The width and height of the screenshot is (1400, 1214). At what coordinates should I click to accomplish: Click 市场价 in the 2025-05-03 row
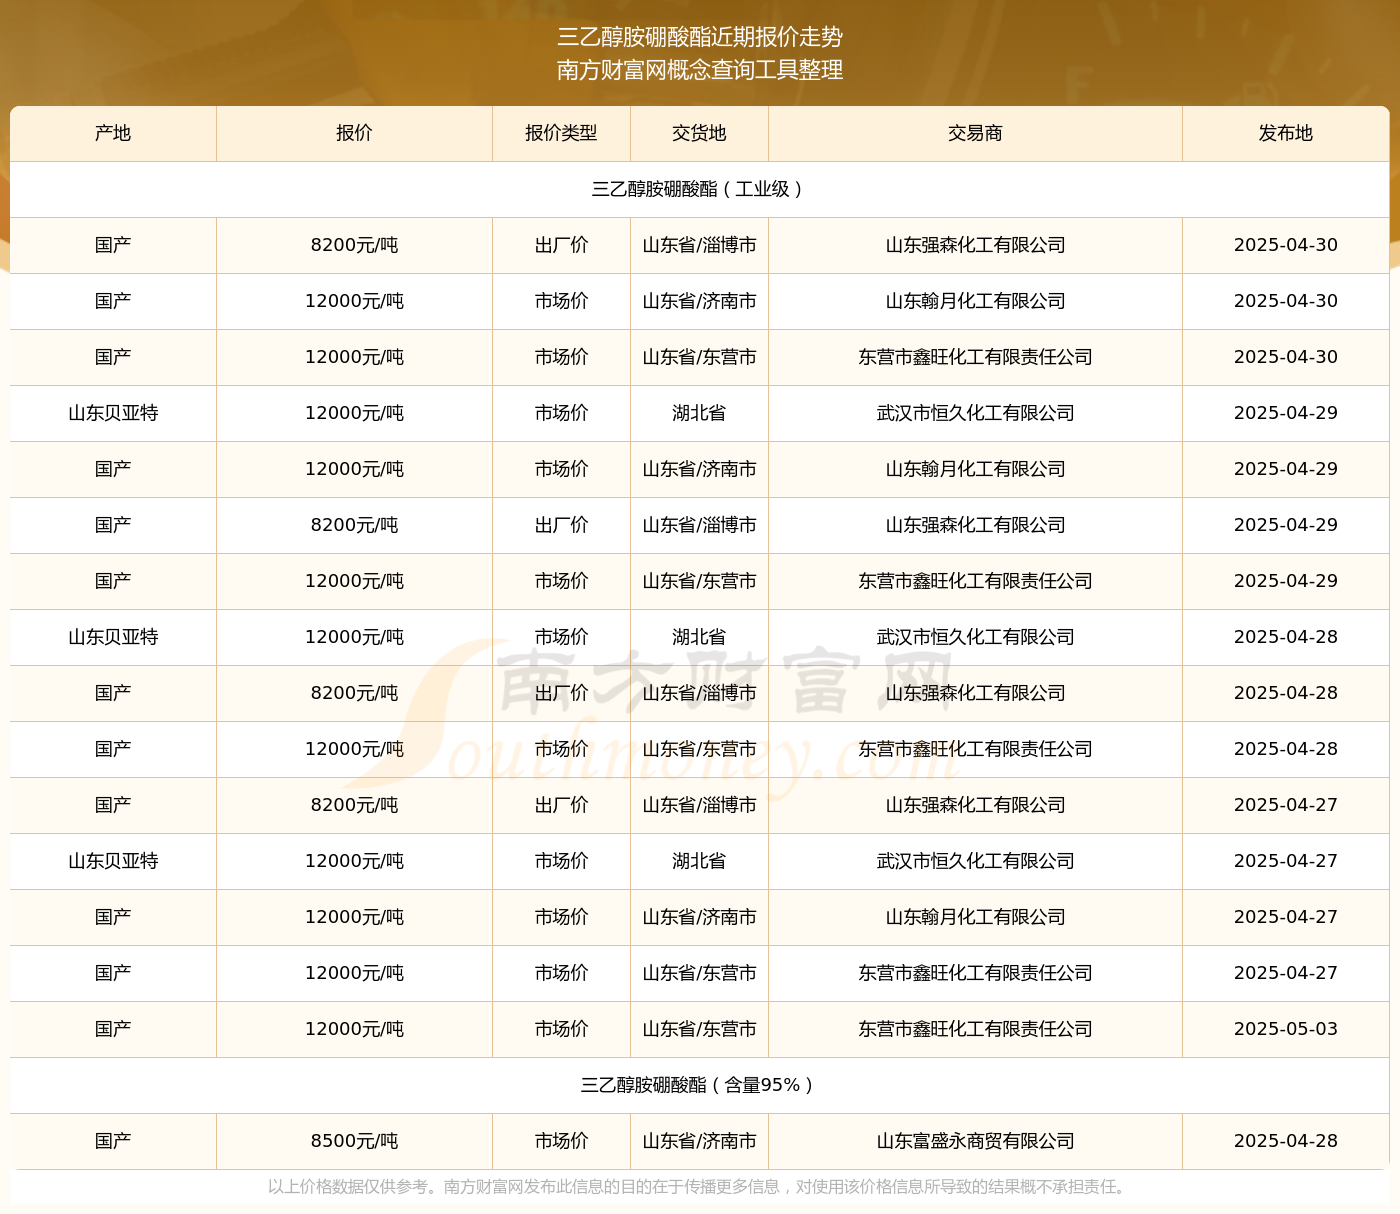point(561,1029)
